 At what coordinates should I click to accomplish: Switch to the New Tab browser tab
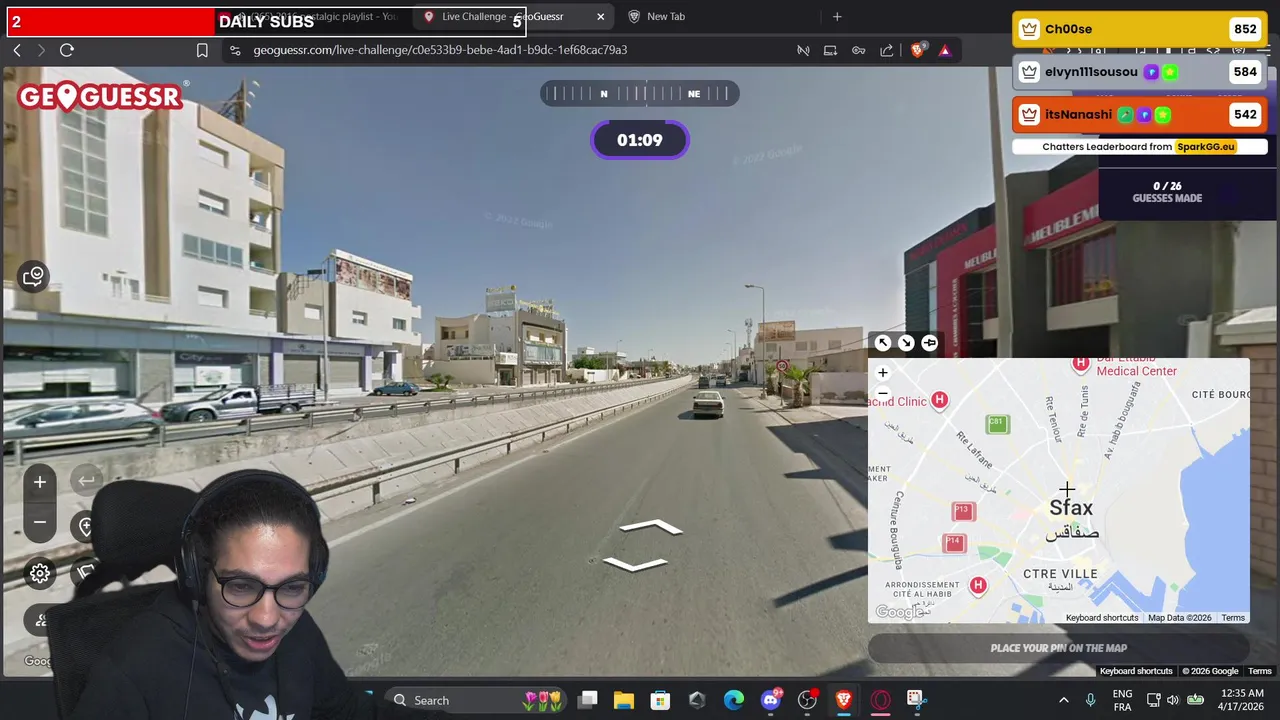click(665, 17)
